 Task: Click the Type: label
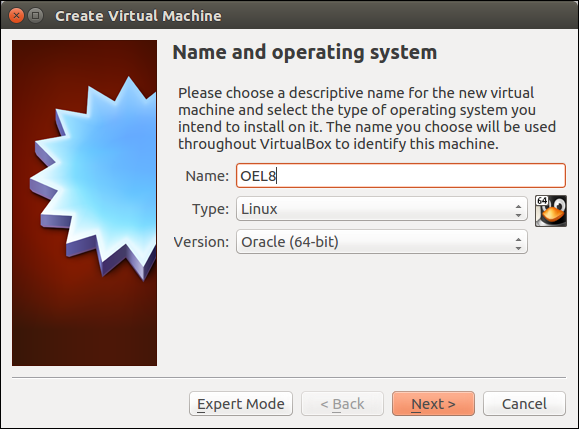[210, 209]
